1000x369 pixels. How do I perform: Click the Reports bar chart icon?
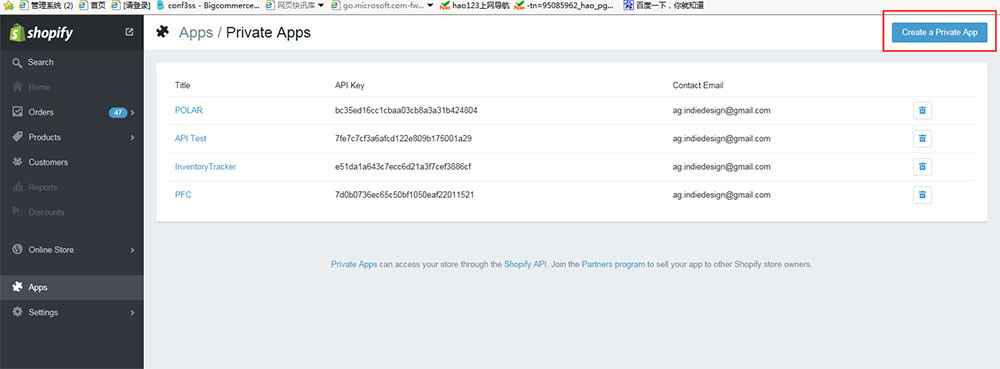tap(17, 187)
